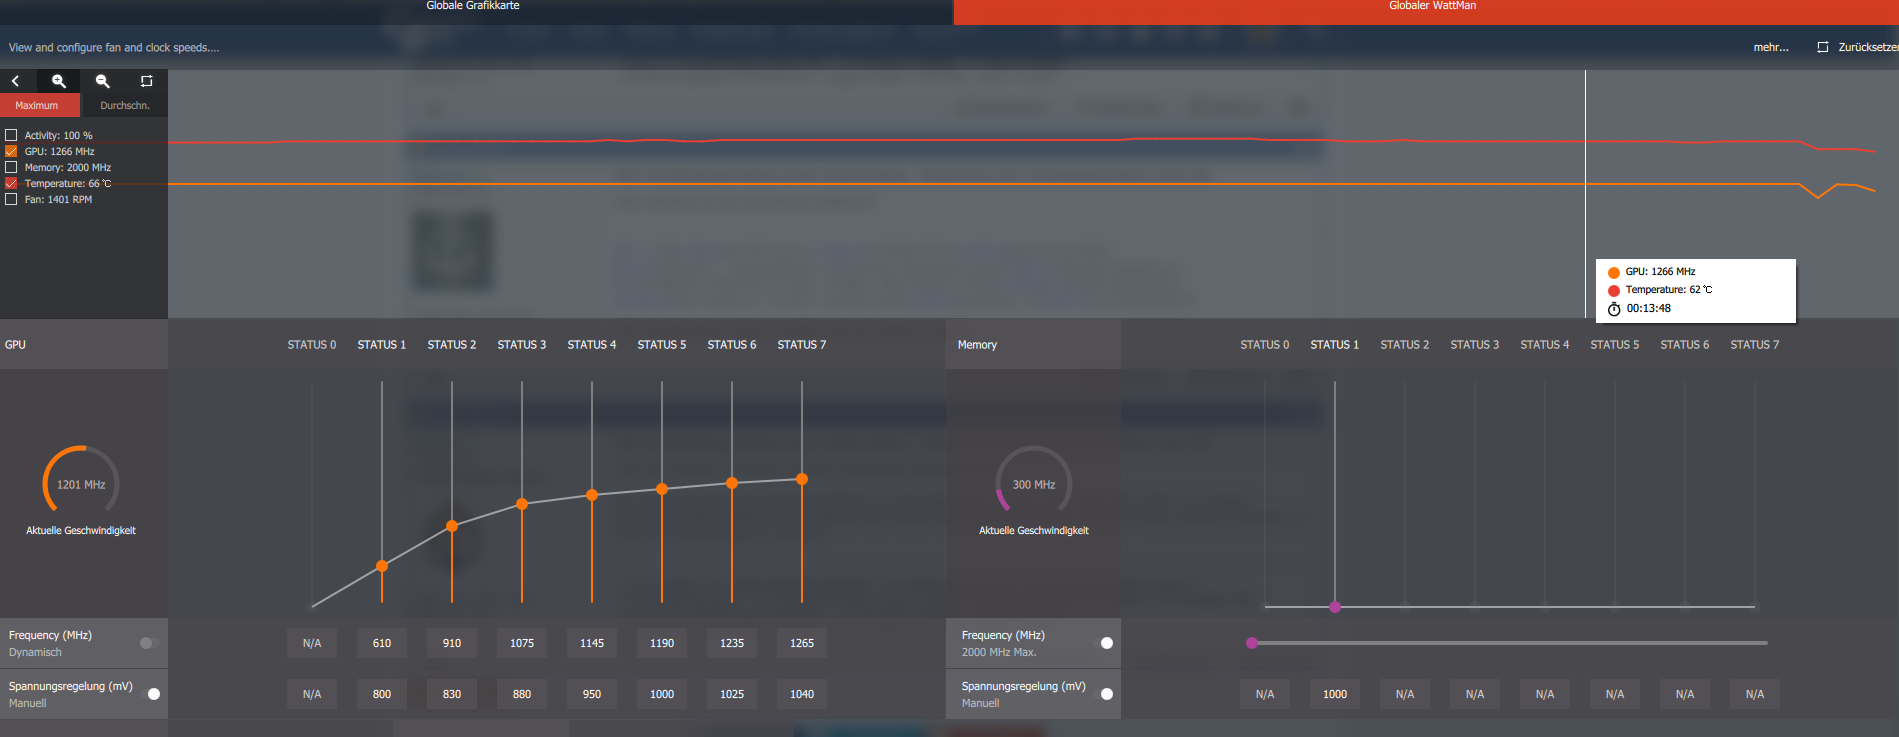
Task: Click Memory State 1 voltage field 1000
Action: [1335, 694]
